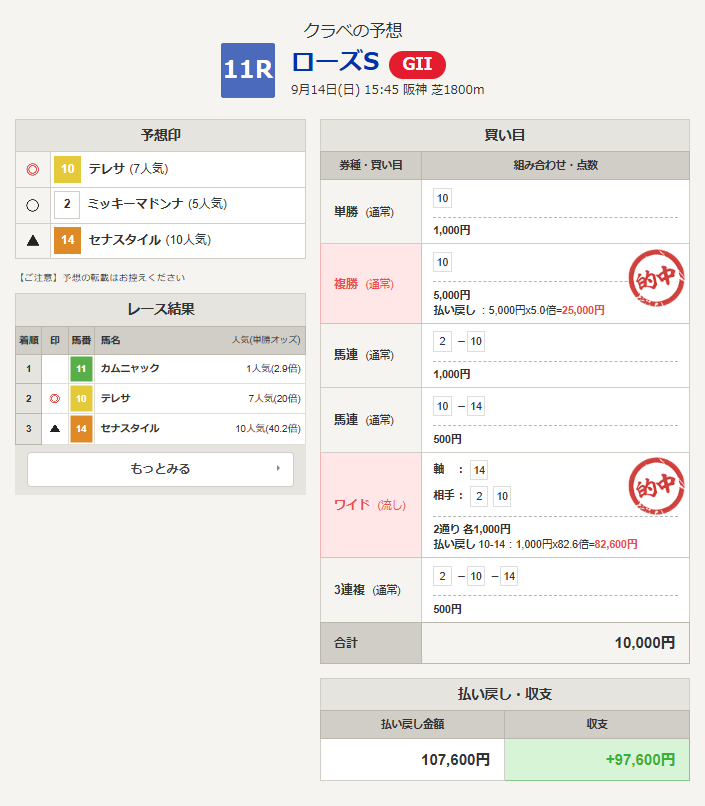This screenshot has width=705, height=806.
Task: Click the 107,600円 payout amount cell
Action: (412, 760)
